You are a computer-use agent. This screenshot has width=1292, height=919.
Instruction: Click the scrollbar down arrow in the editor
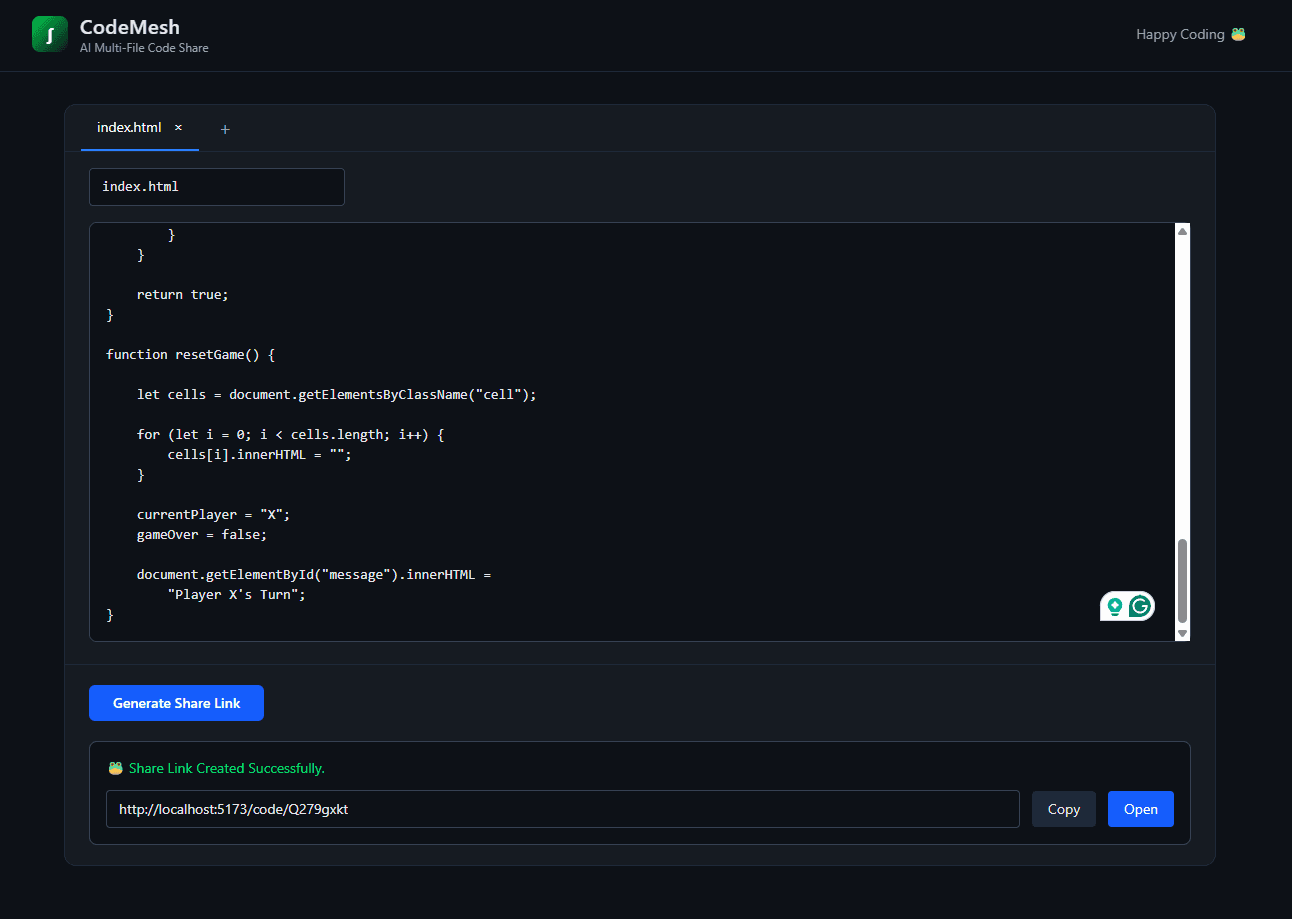pyautogui.click(x=1182, y=633)
